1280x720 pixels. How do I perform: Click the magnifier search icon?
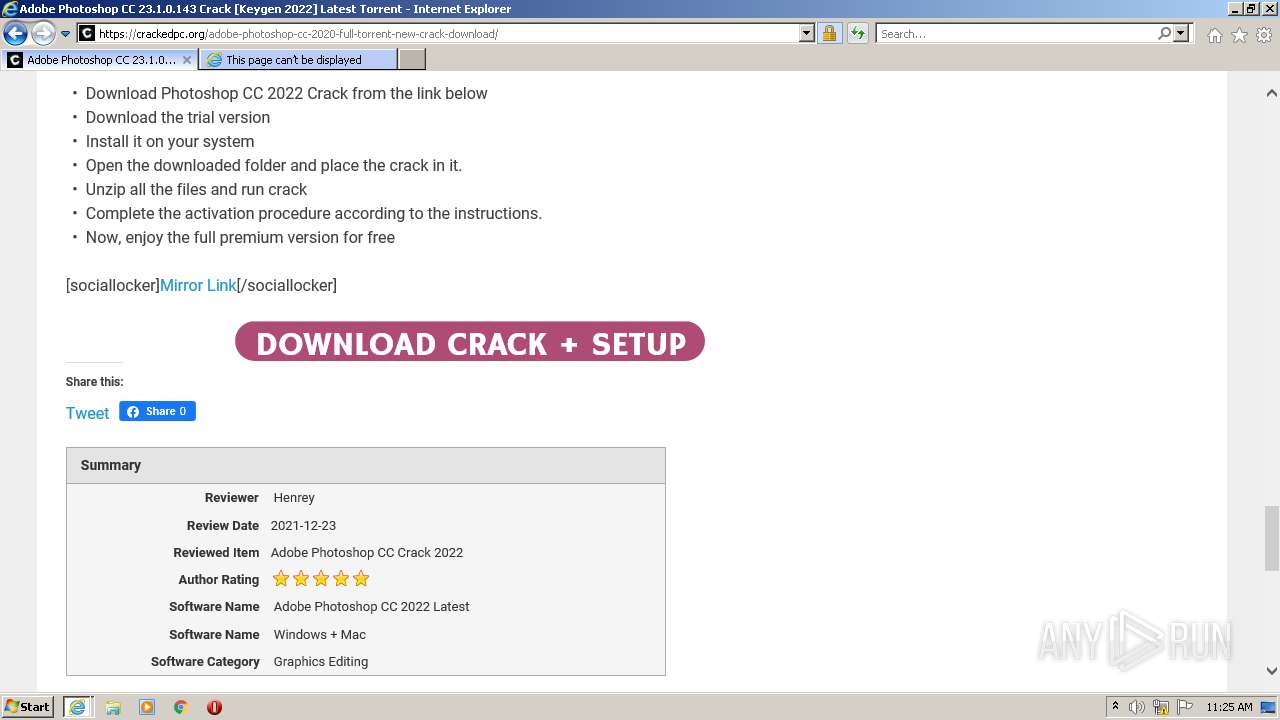click(x=1164, y=33)
